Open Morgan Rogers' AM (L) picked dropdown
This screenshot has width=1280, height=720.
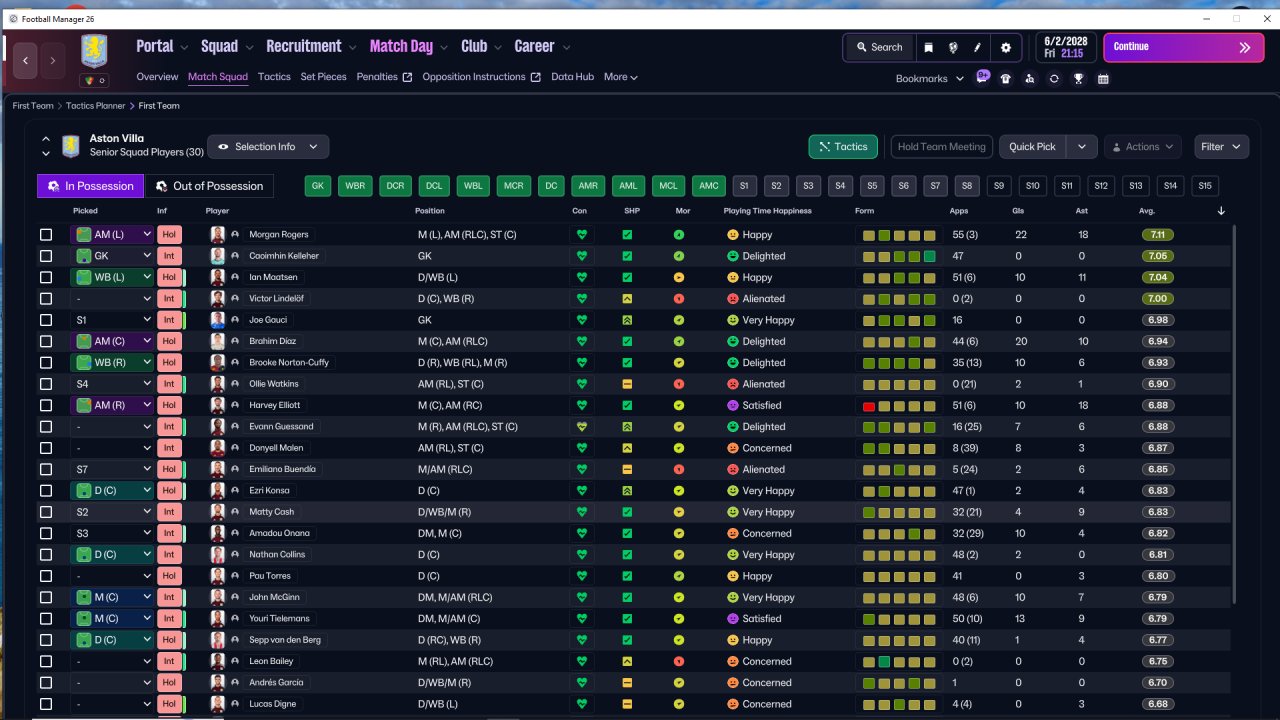(112, 234)
